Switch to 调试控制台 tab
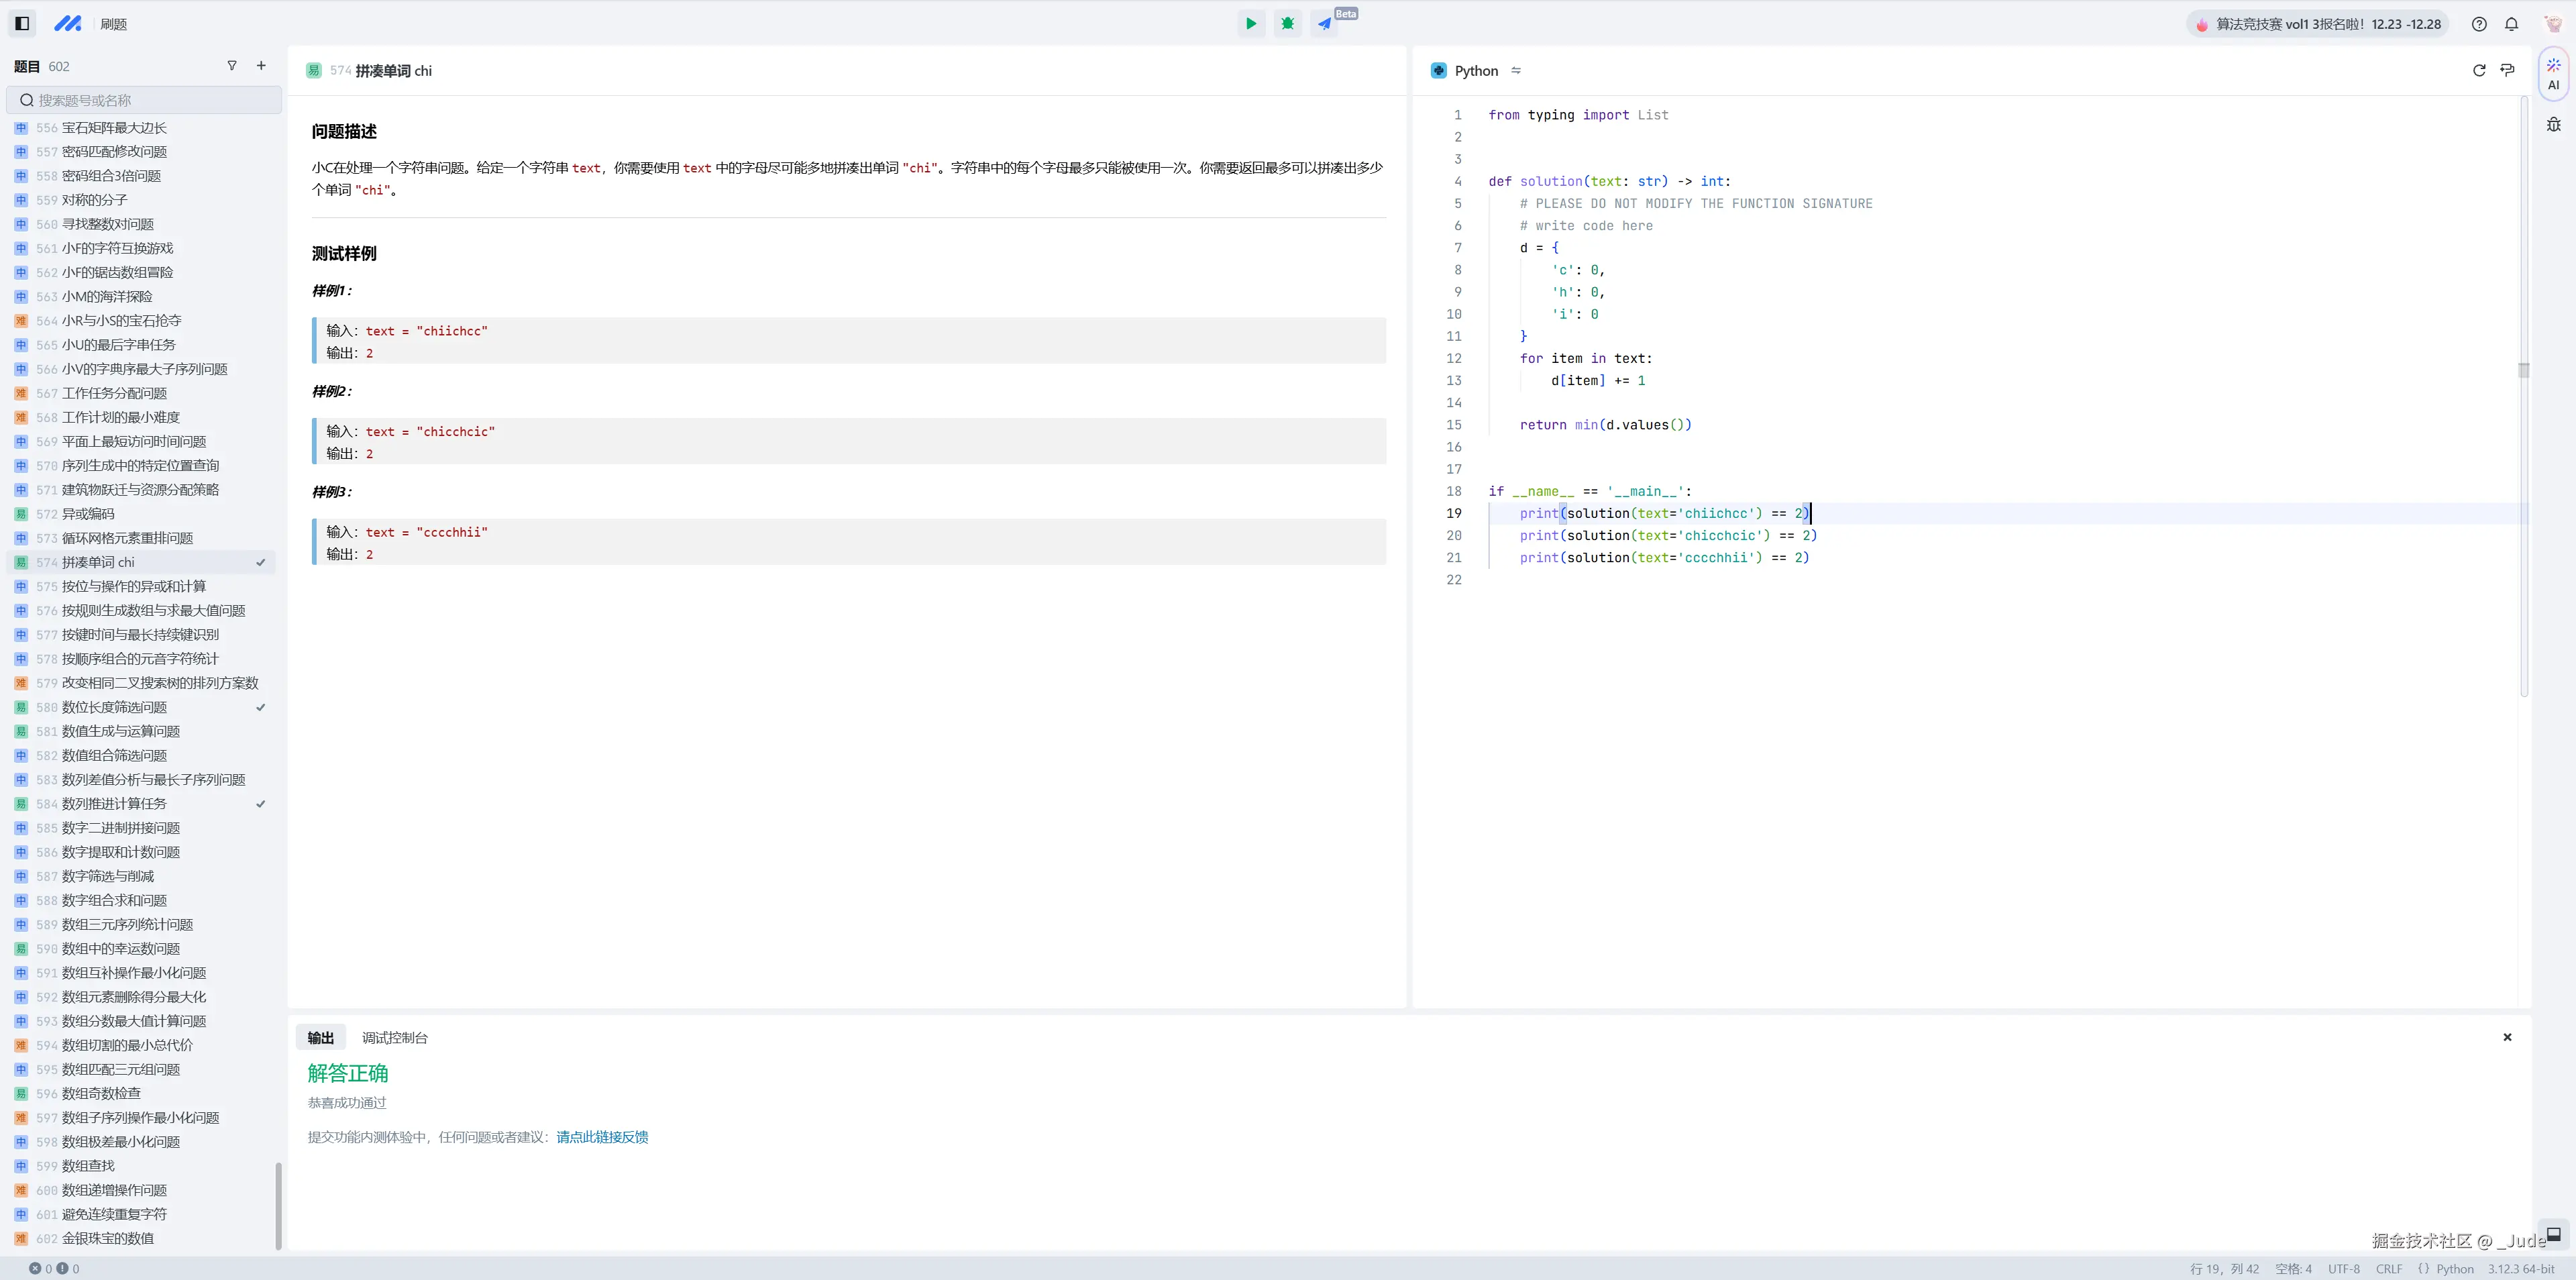The width and height of the screenshot is (2576, 1280). pos(394,1038)
